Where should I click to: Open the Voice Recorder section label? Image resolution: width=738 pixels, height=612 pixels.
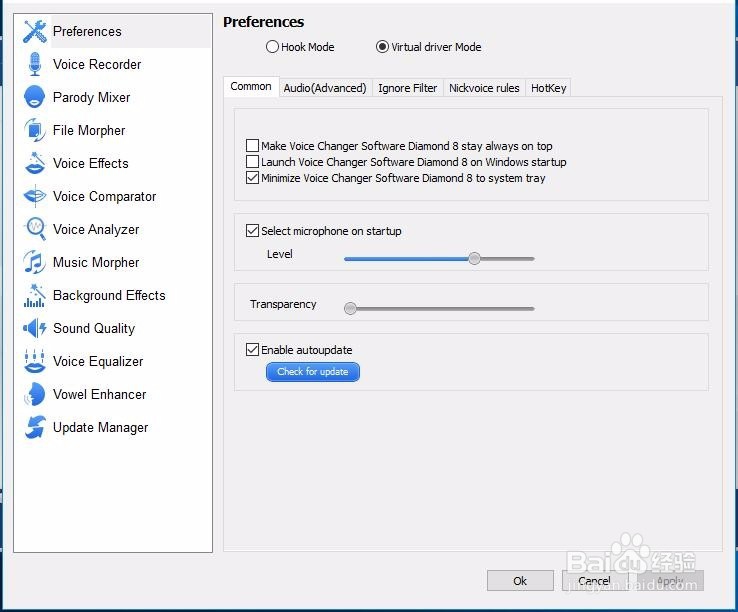[x=97, y=64]
